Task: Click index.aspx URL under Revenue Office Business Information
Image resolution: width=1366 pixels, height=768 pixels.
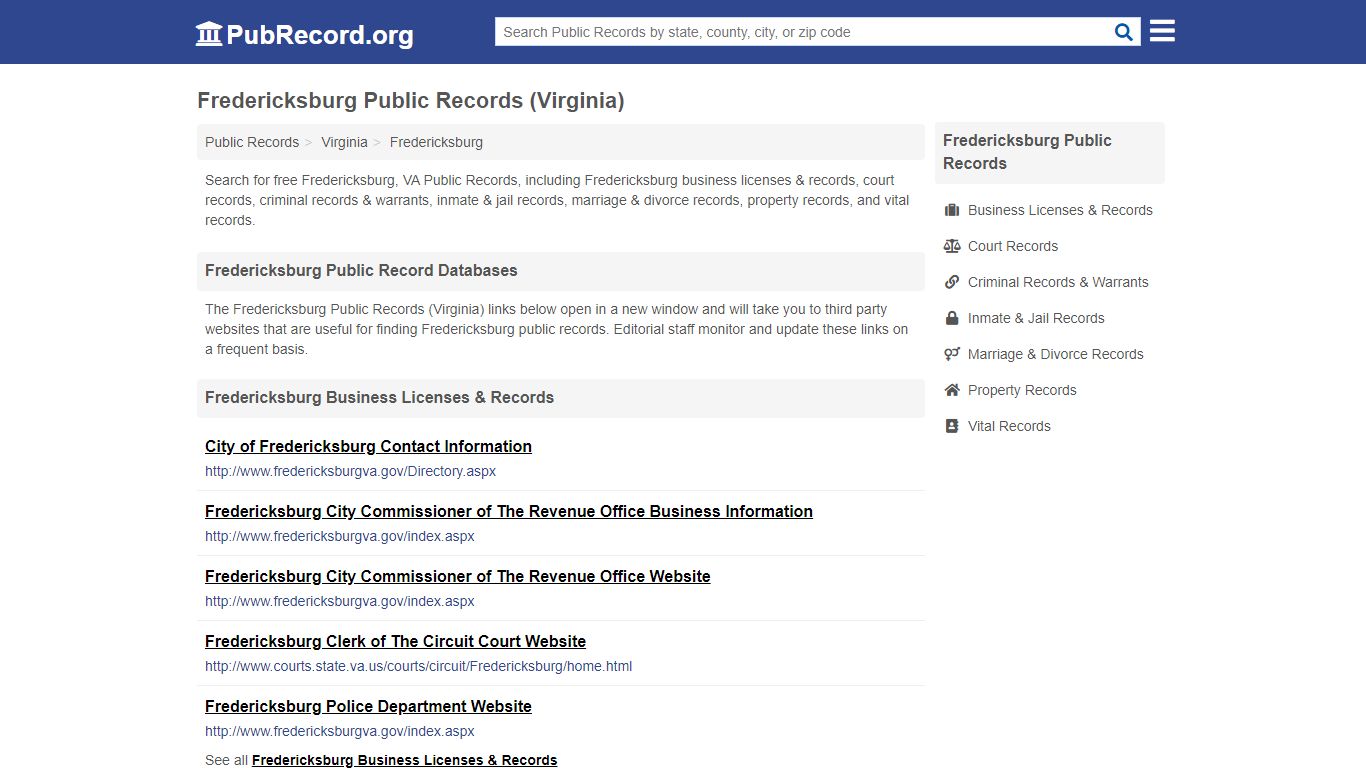Action: tap(340, 536)
